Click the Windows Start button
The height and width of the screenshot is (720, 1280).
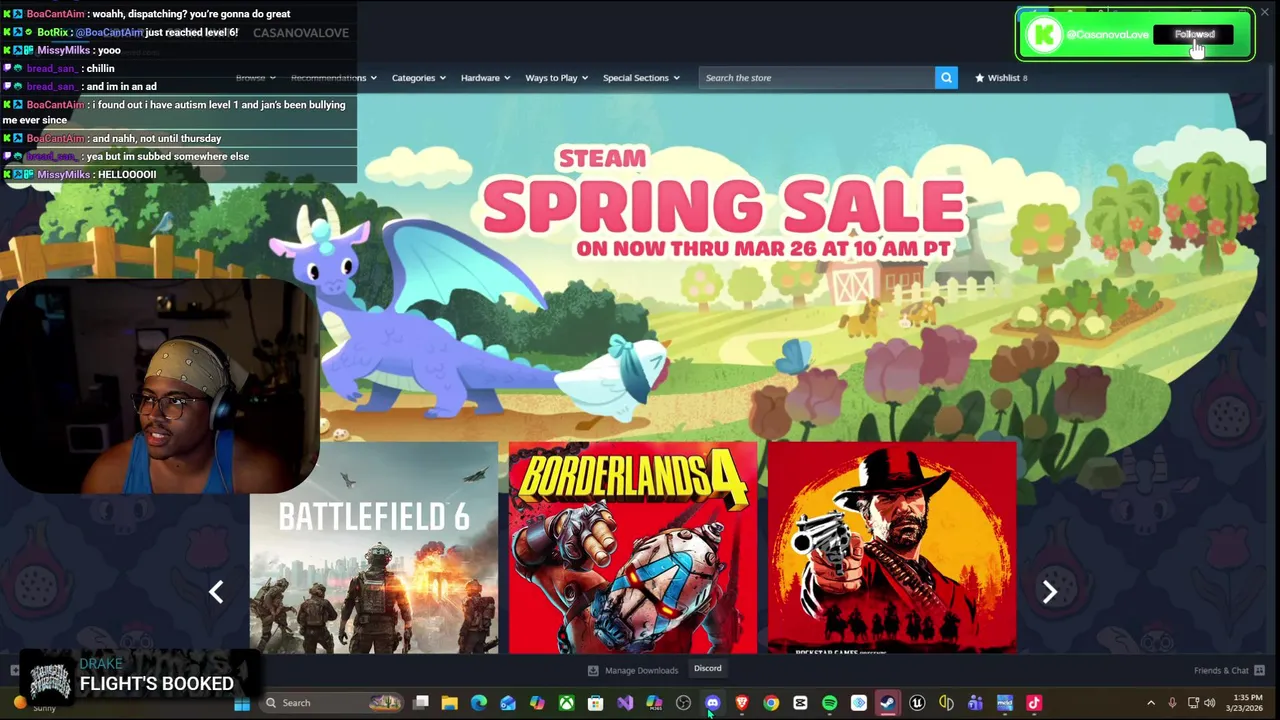click(x=242, y=703)
